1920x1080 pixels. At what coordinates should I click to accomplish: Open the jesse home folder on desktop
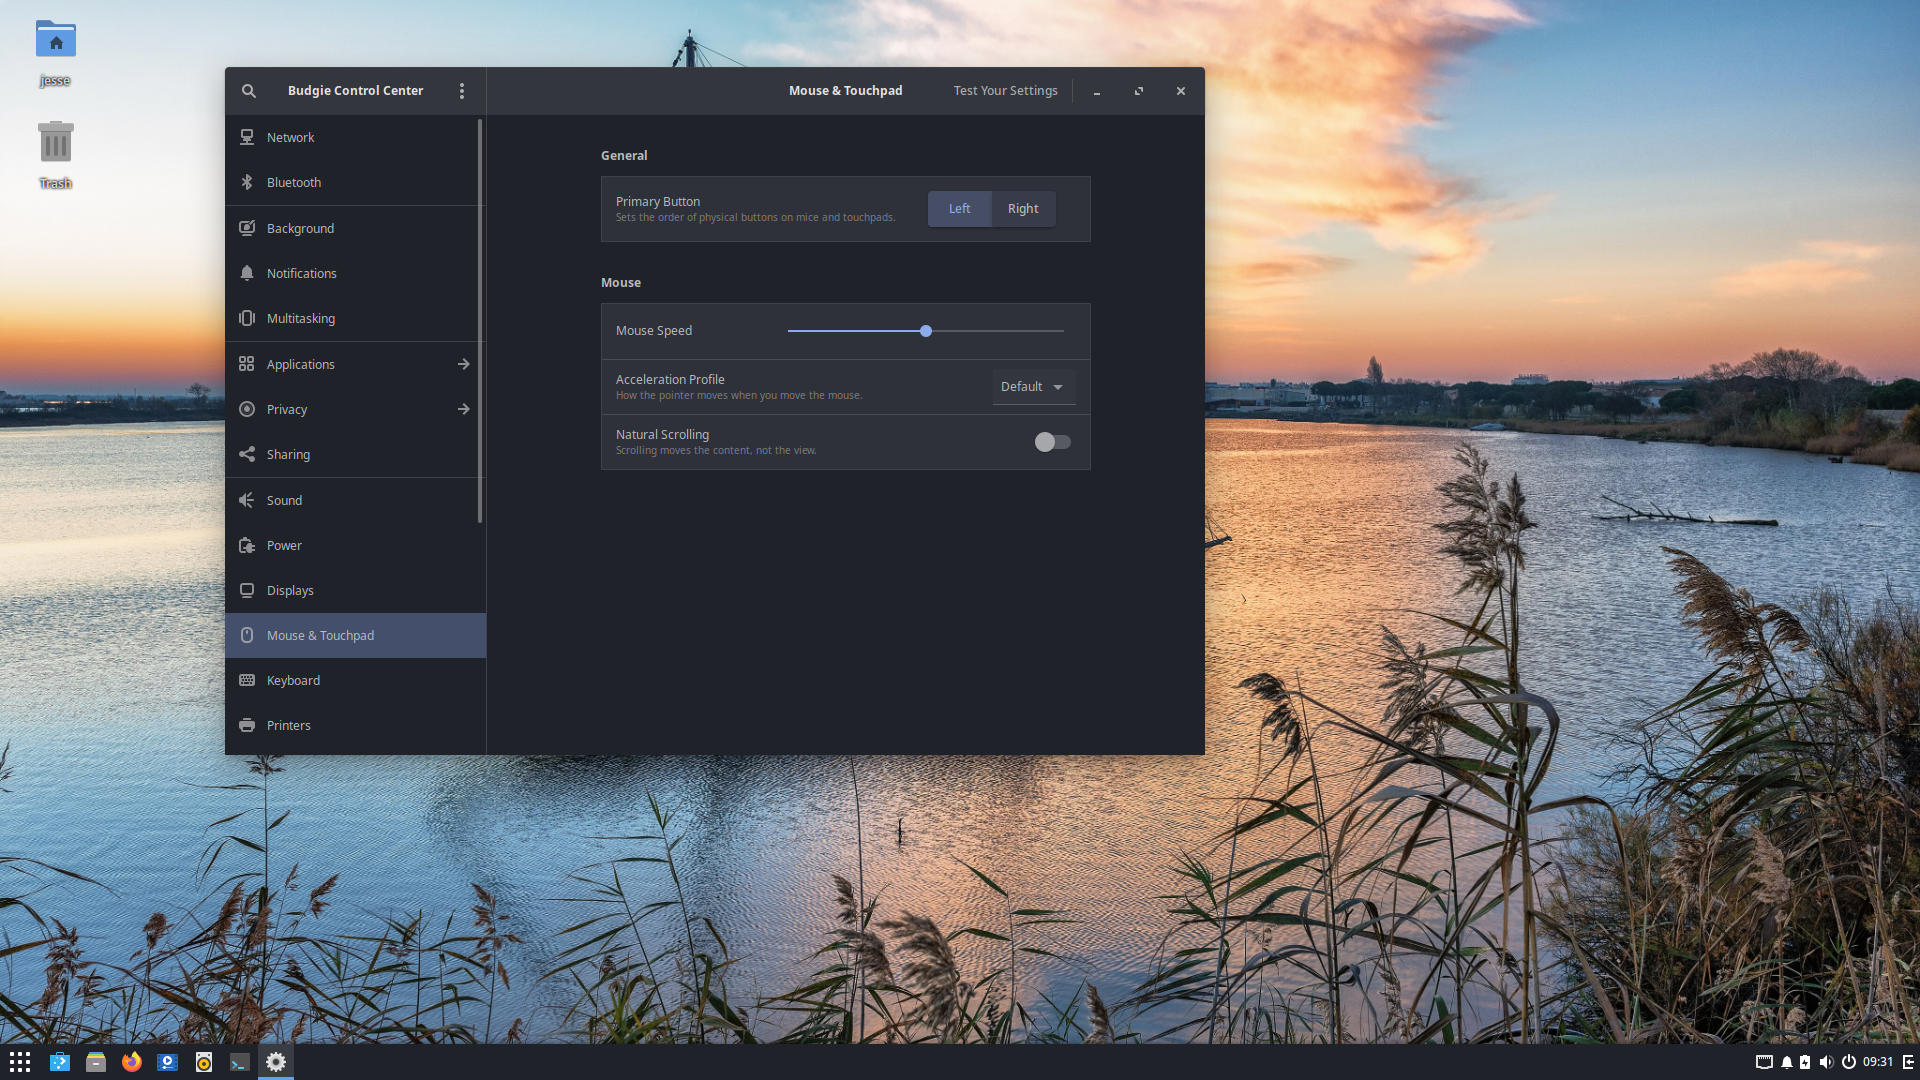pyautogui.click(x=55, y=53)
